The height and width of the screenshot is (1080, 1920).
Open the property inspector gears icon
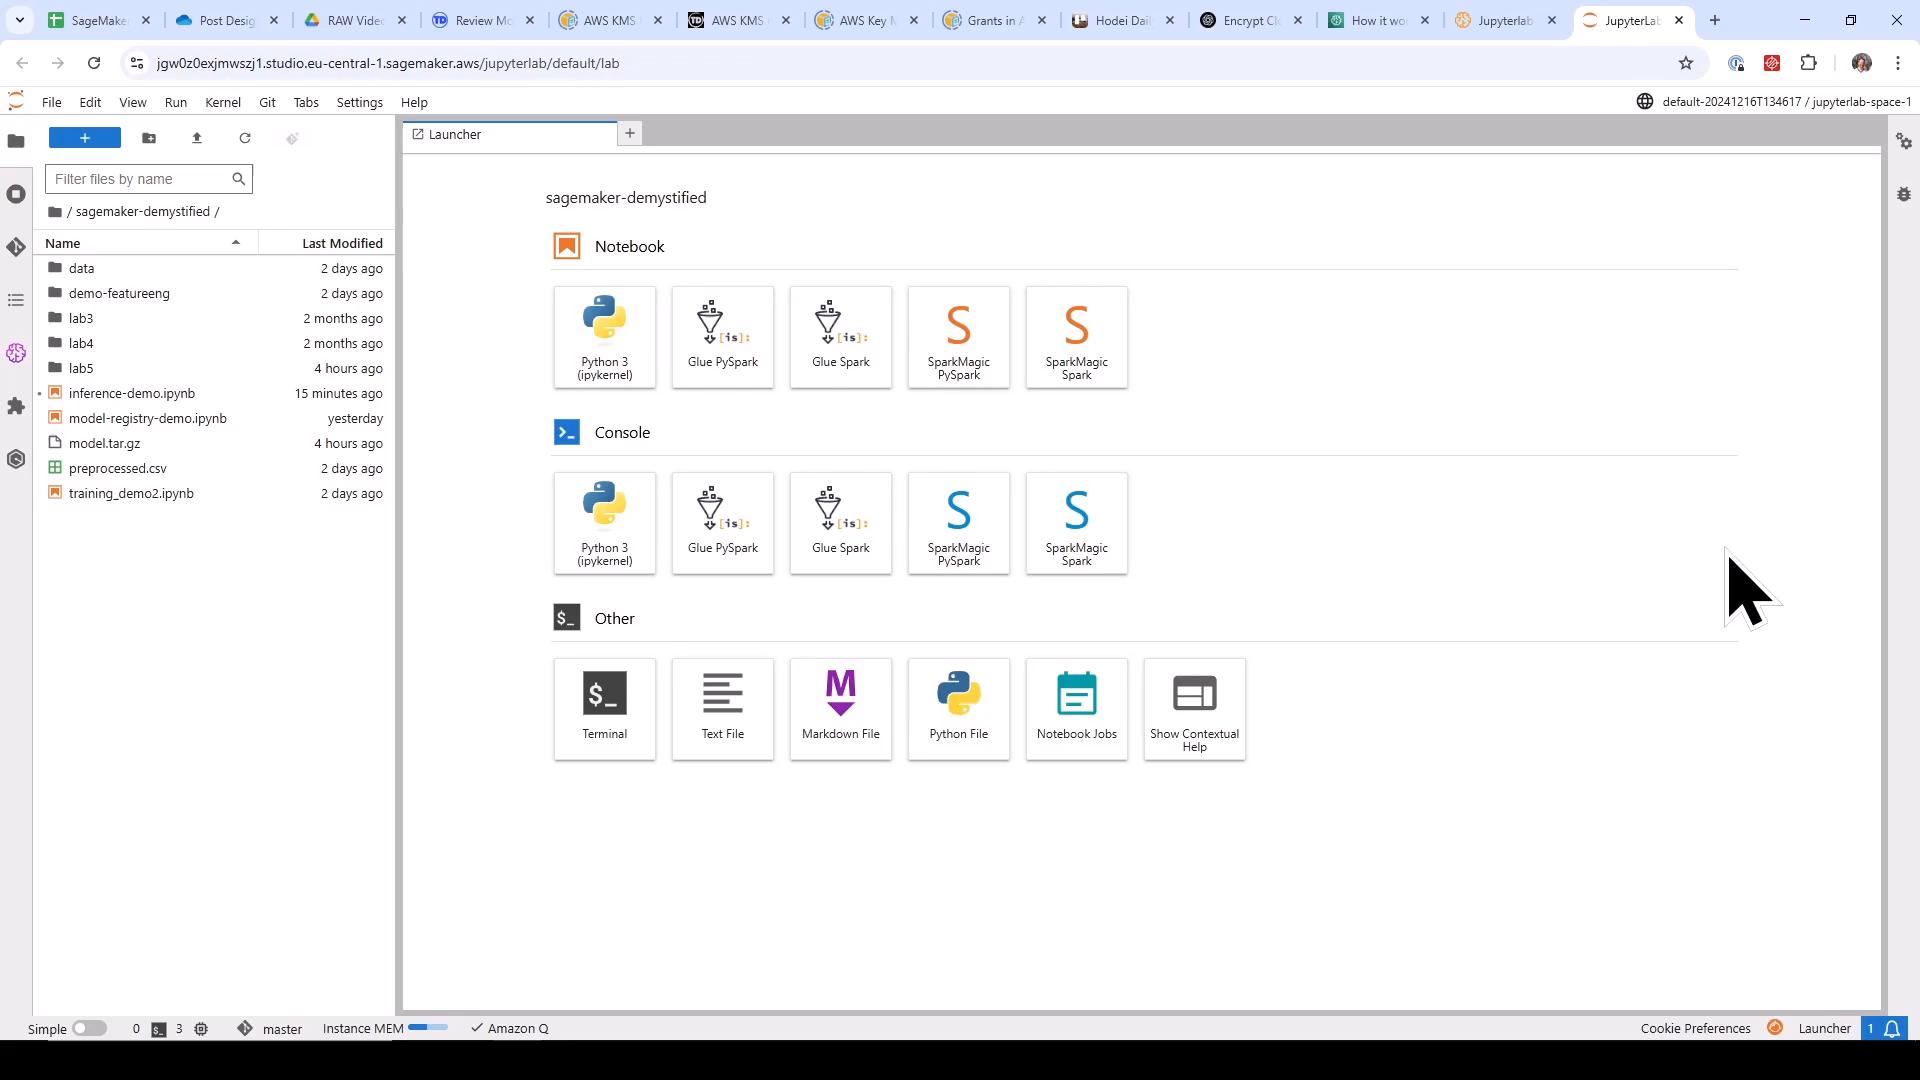click(x=1904, y=142)
